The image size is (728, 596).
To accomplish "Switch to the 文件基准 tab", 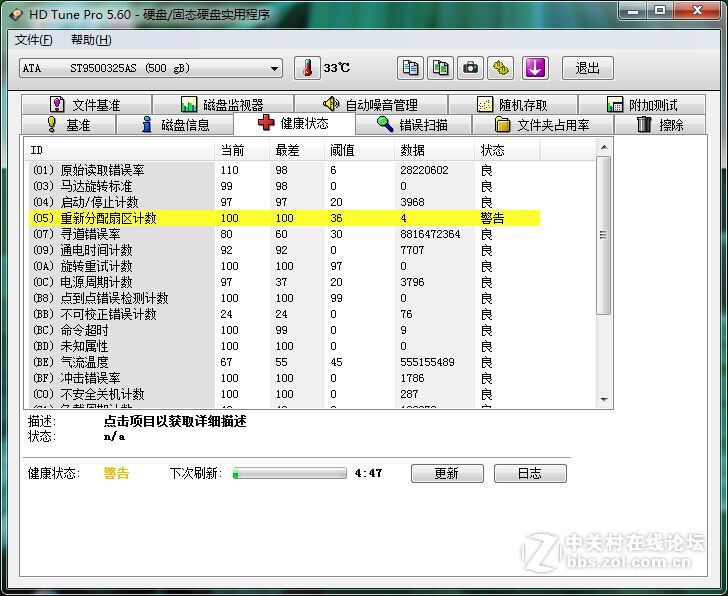I will tap(86, 104).
